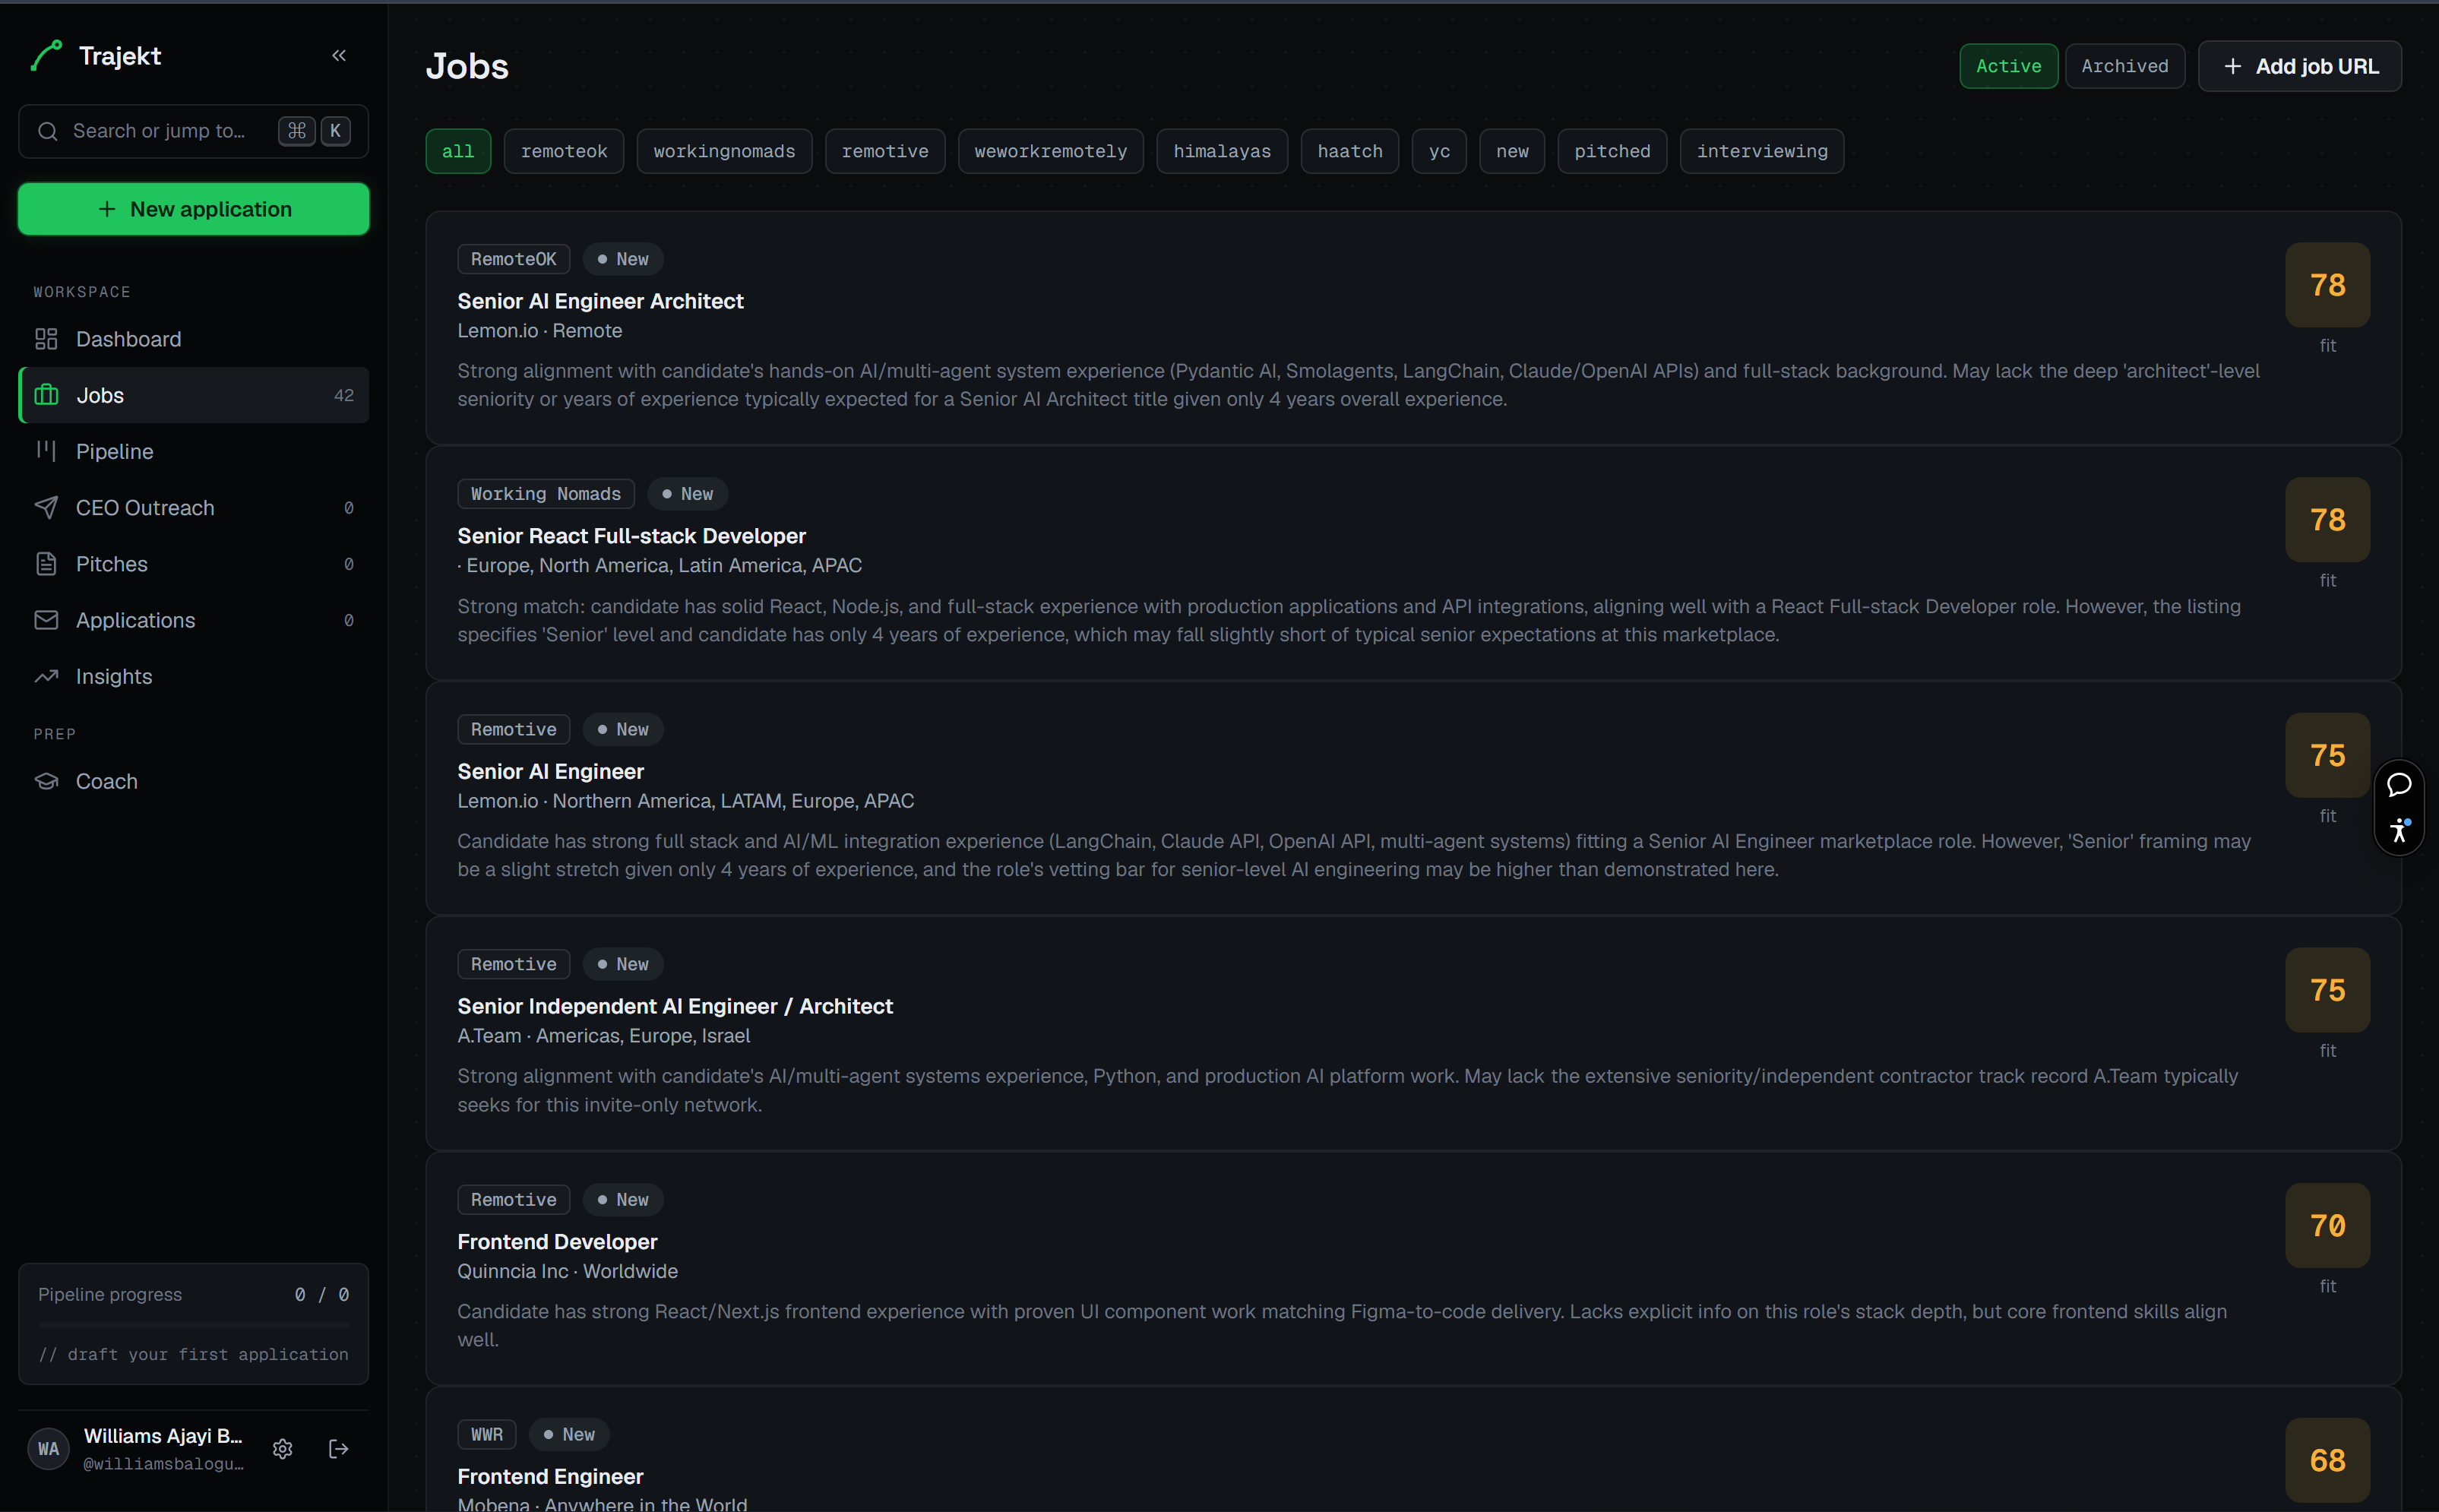Click the ⌘ K shortcut hint
This screenshot has height=1512, width=2439.
[315, 131]
